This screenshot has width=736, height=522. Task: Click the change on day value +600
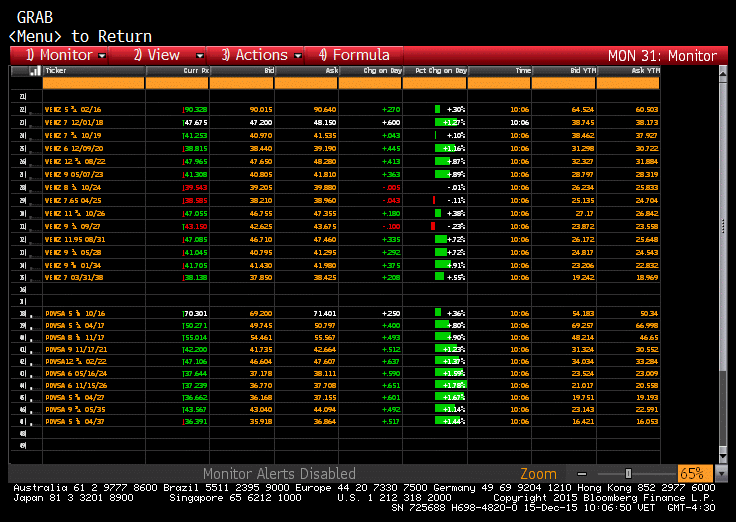(x=391, y=123)
